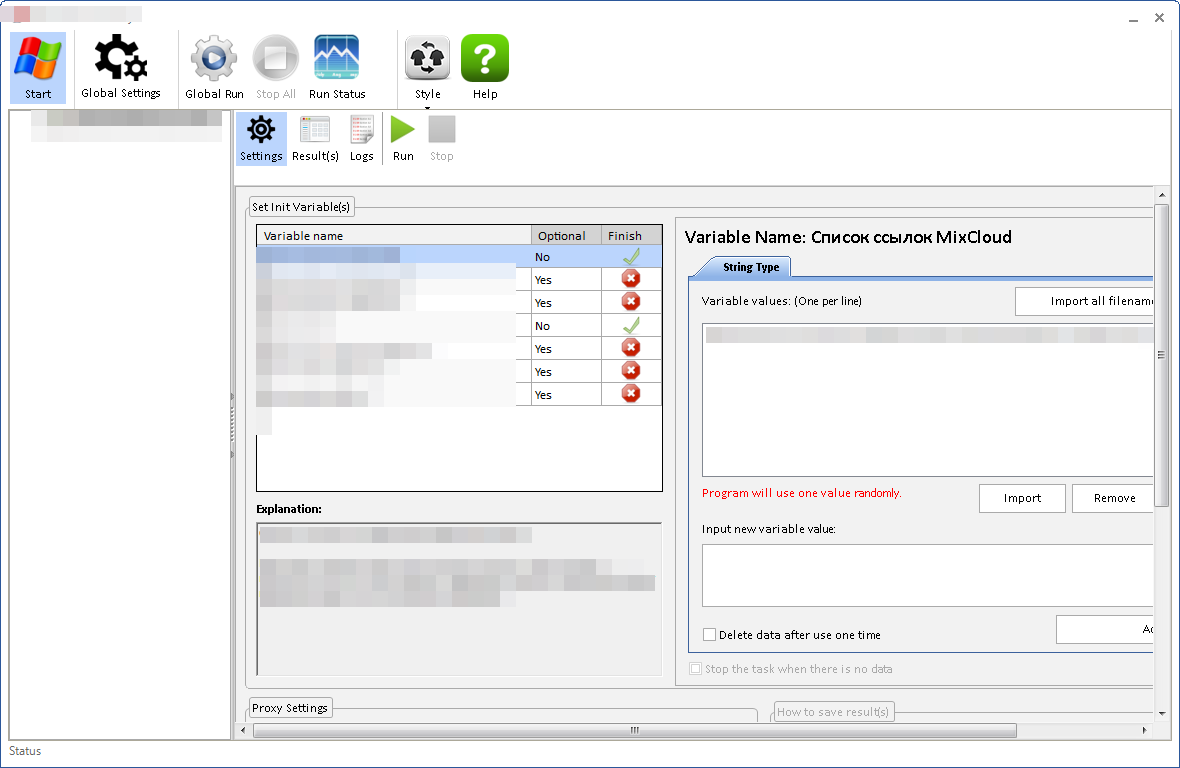Open the Logs view
The image size is (1180, 768).
tap(362, 138)
